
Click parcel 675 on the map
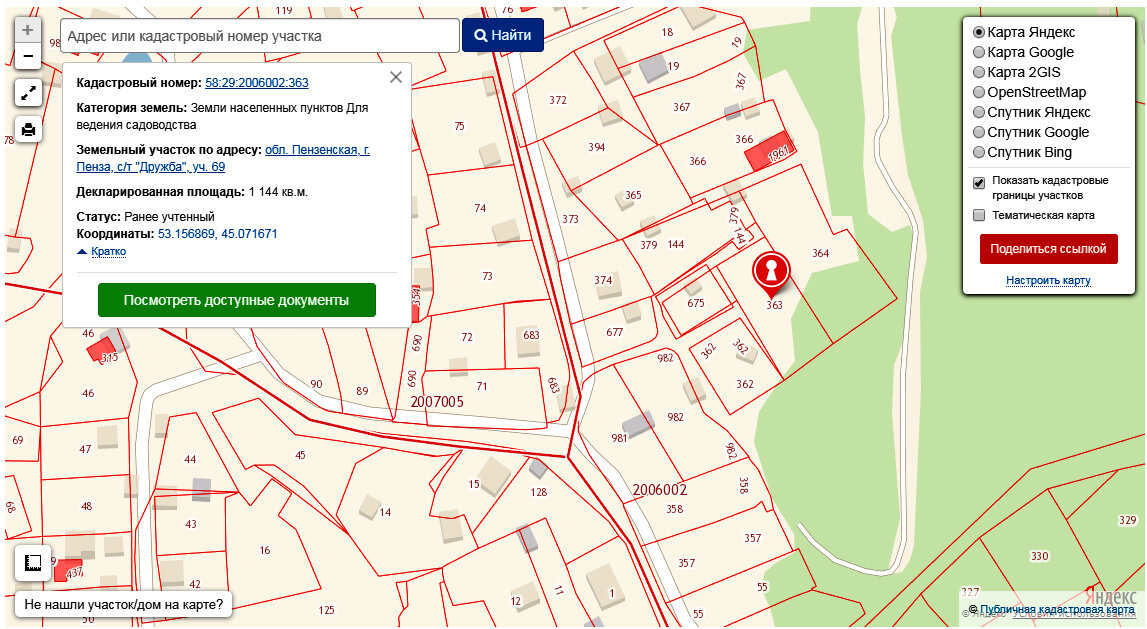[x=696, y=303]
